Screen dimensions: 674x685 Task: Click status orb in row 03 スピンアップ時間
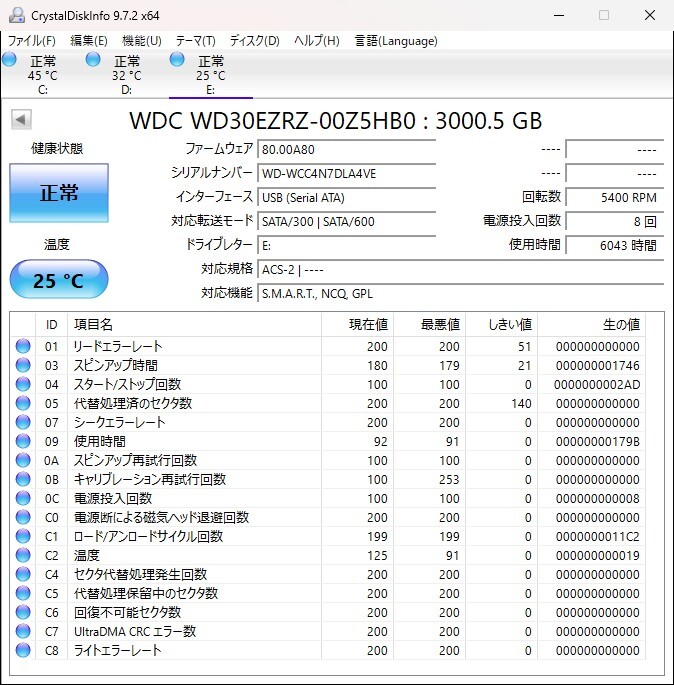click(x=23, y=365)
